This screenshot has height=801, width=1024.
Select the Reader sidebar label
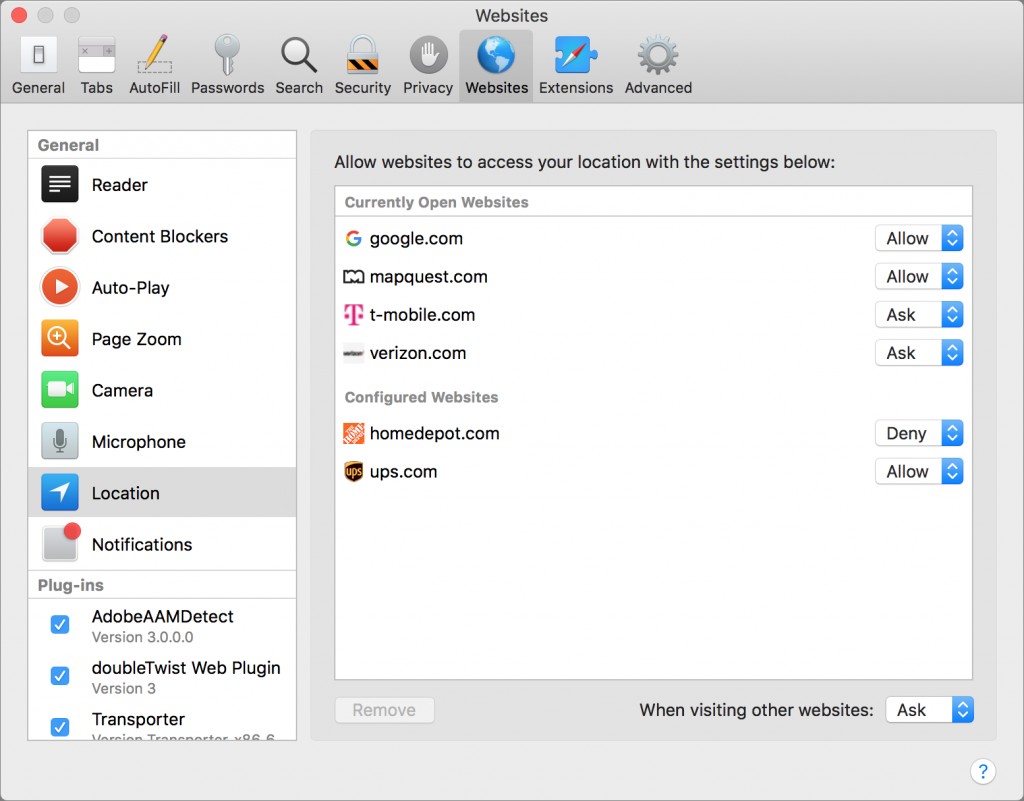[x=120, y=185]
